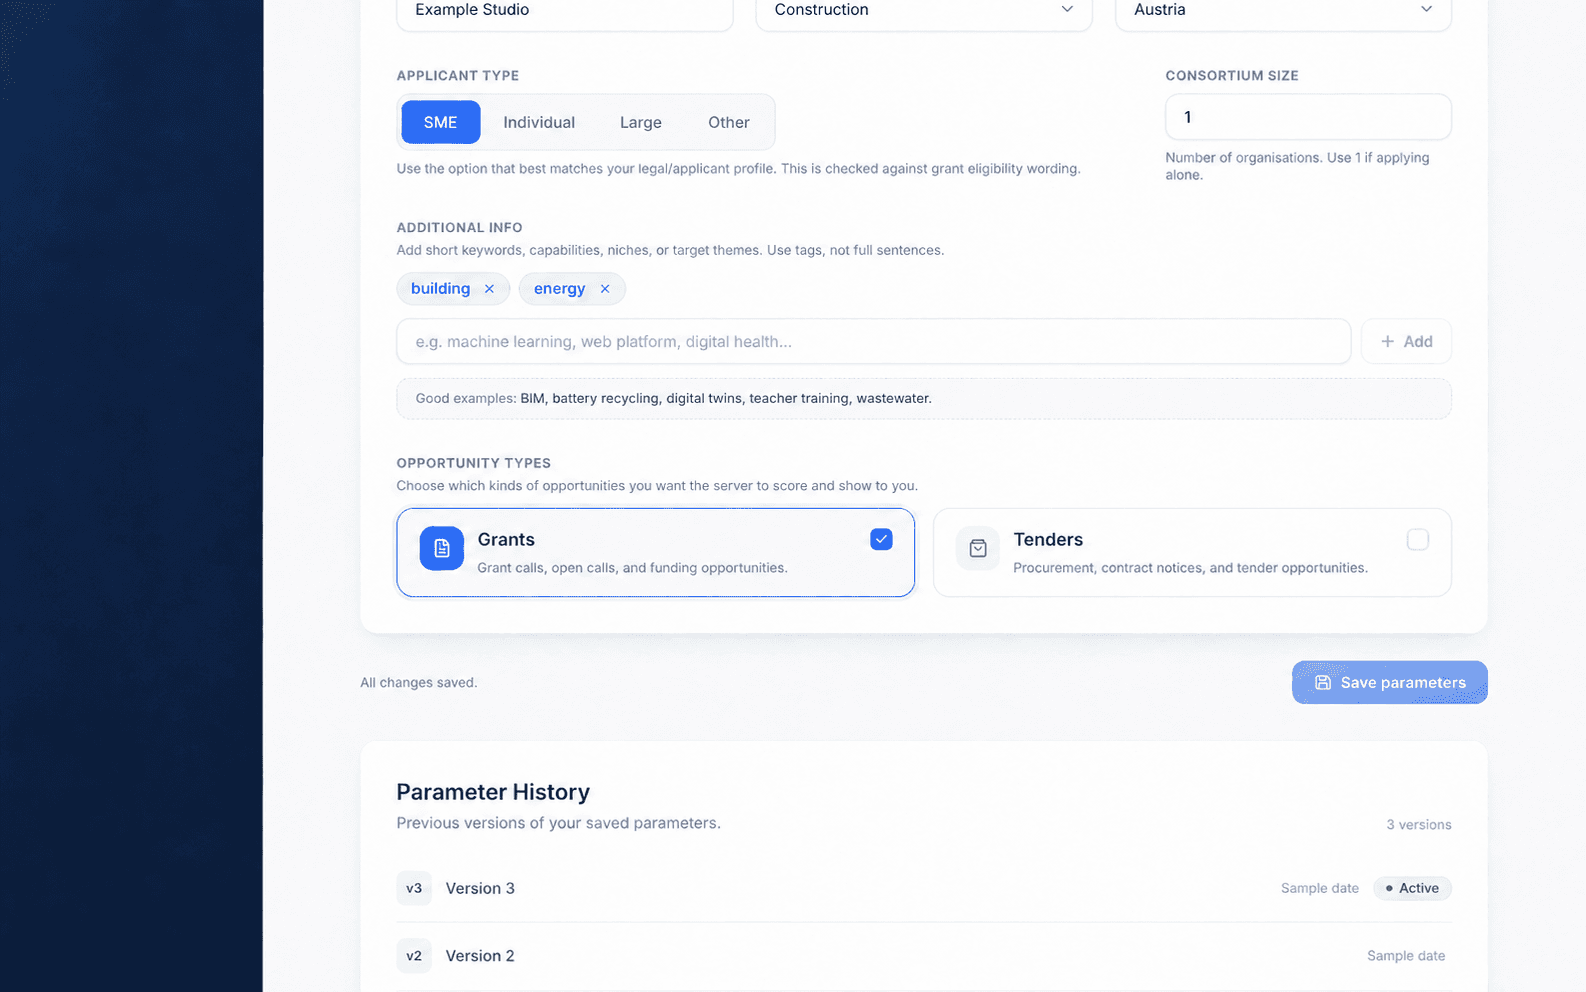Click the Tenders shopping bag icon
The width and height of the screenshot is (1586, 992).
978,548
